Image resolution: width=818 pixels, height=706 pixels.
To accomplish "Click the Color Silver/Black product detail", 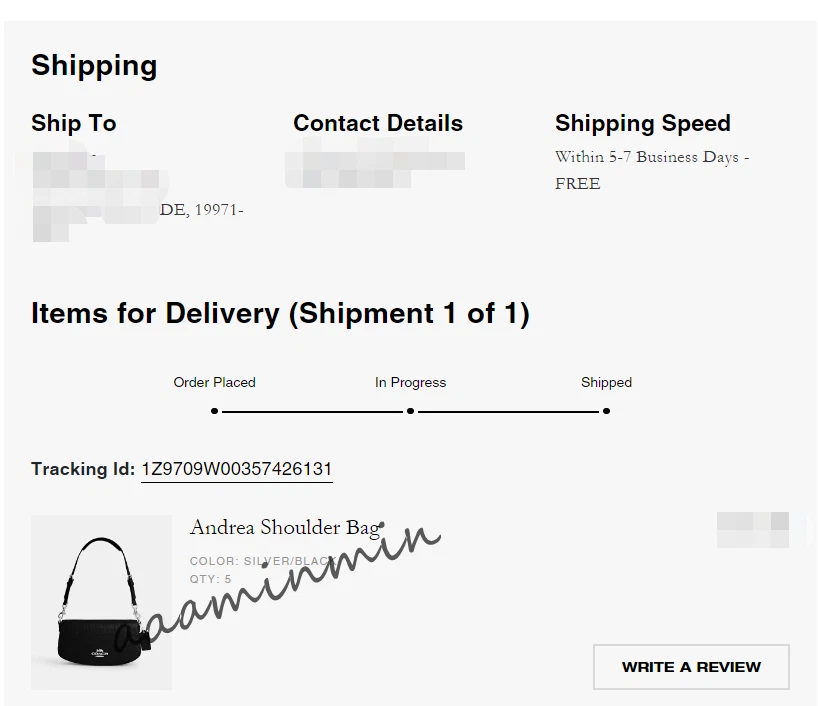I will 260,561.
